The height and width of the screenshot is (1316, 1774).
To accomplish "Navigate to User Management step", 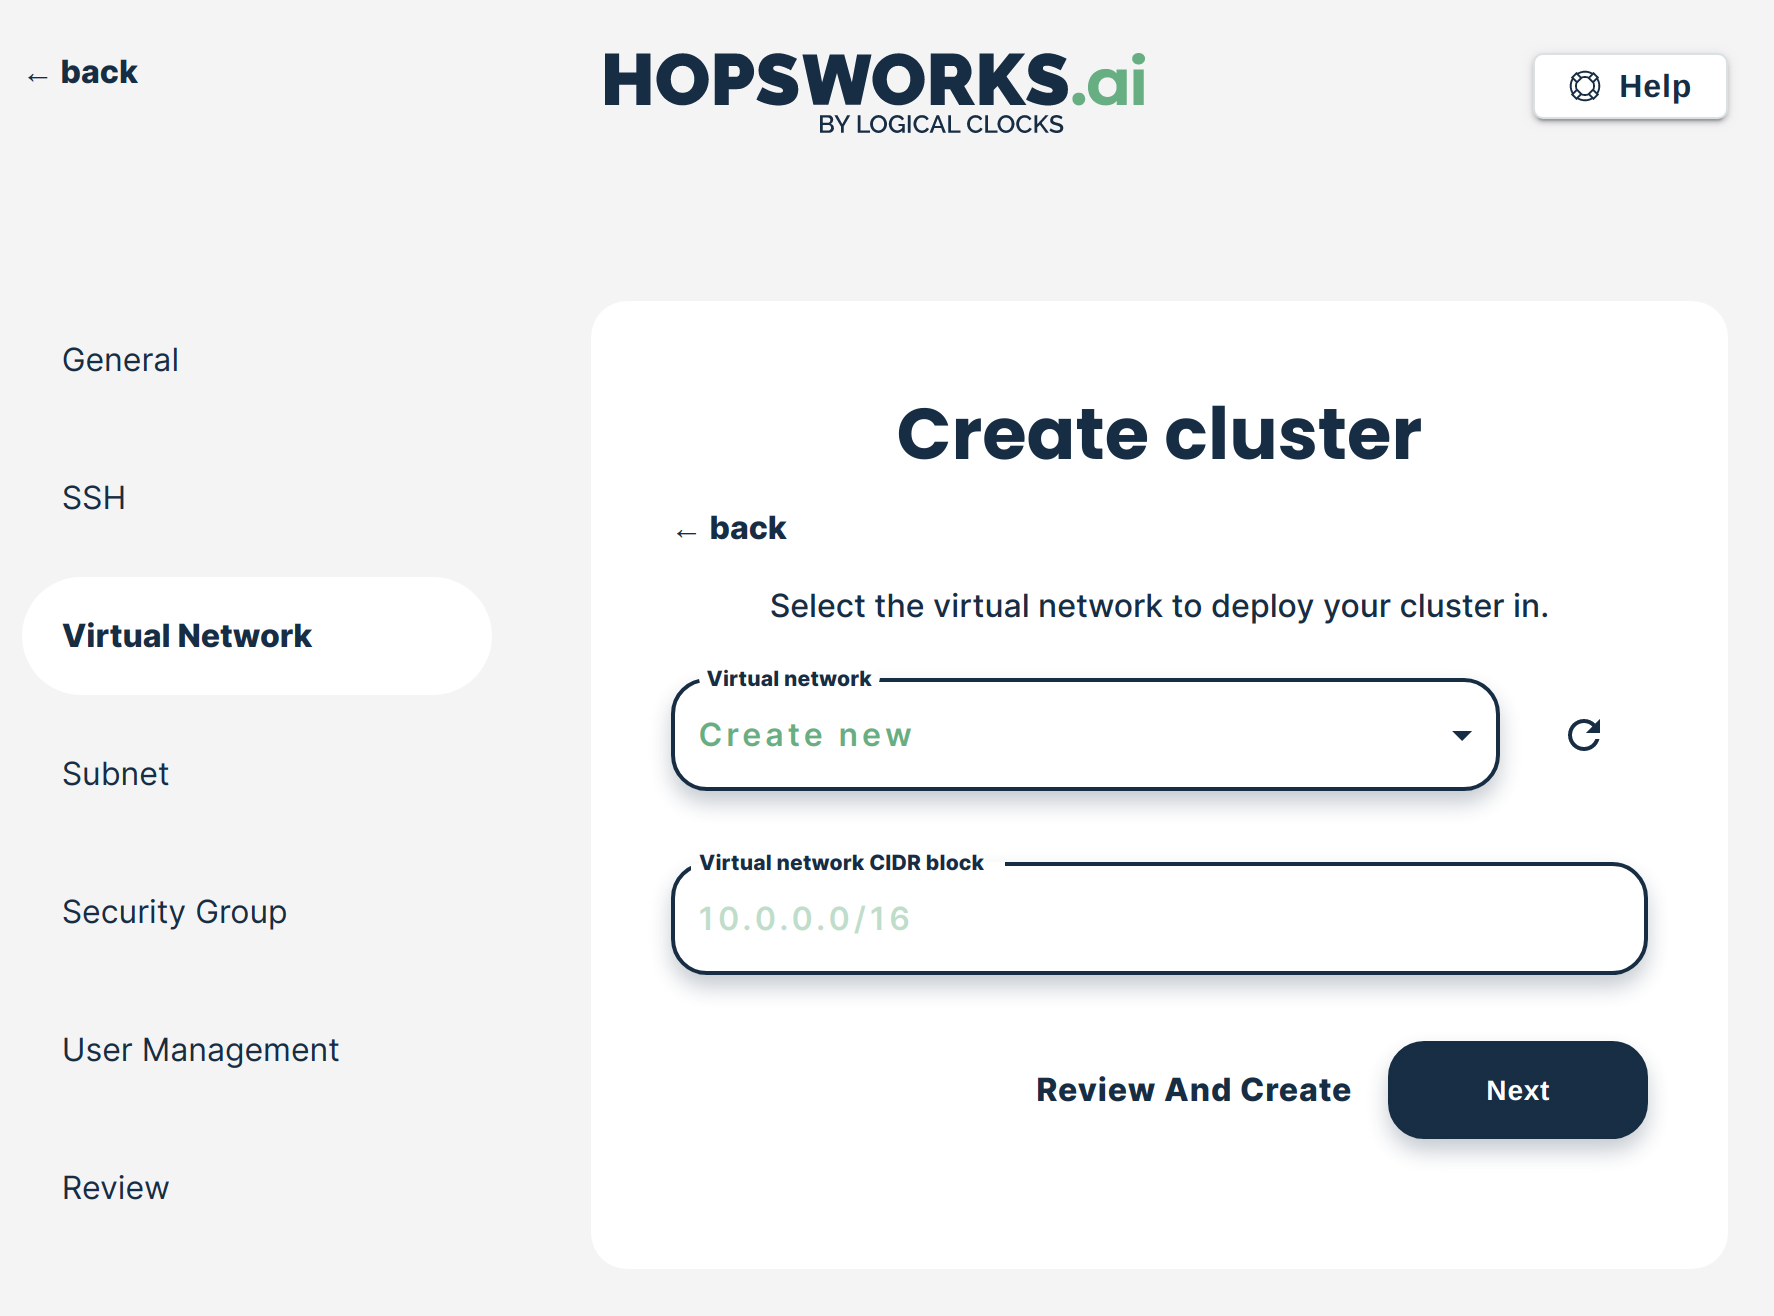I will click(200, 1050).
